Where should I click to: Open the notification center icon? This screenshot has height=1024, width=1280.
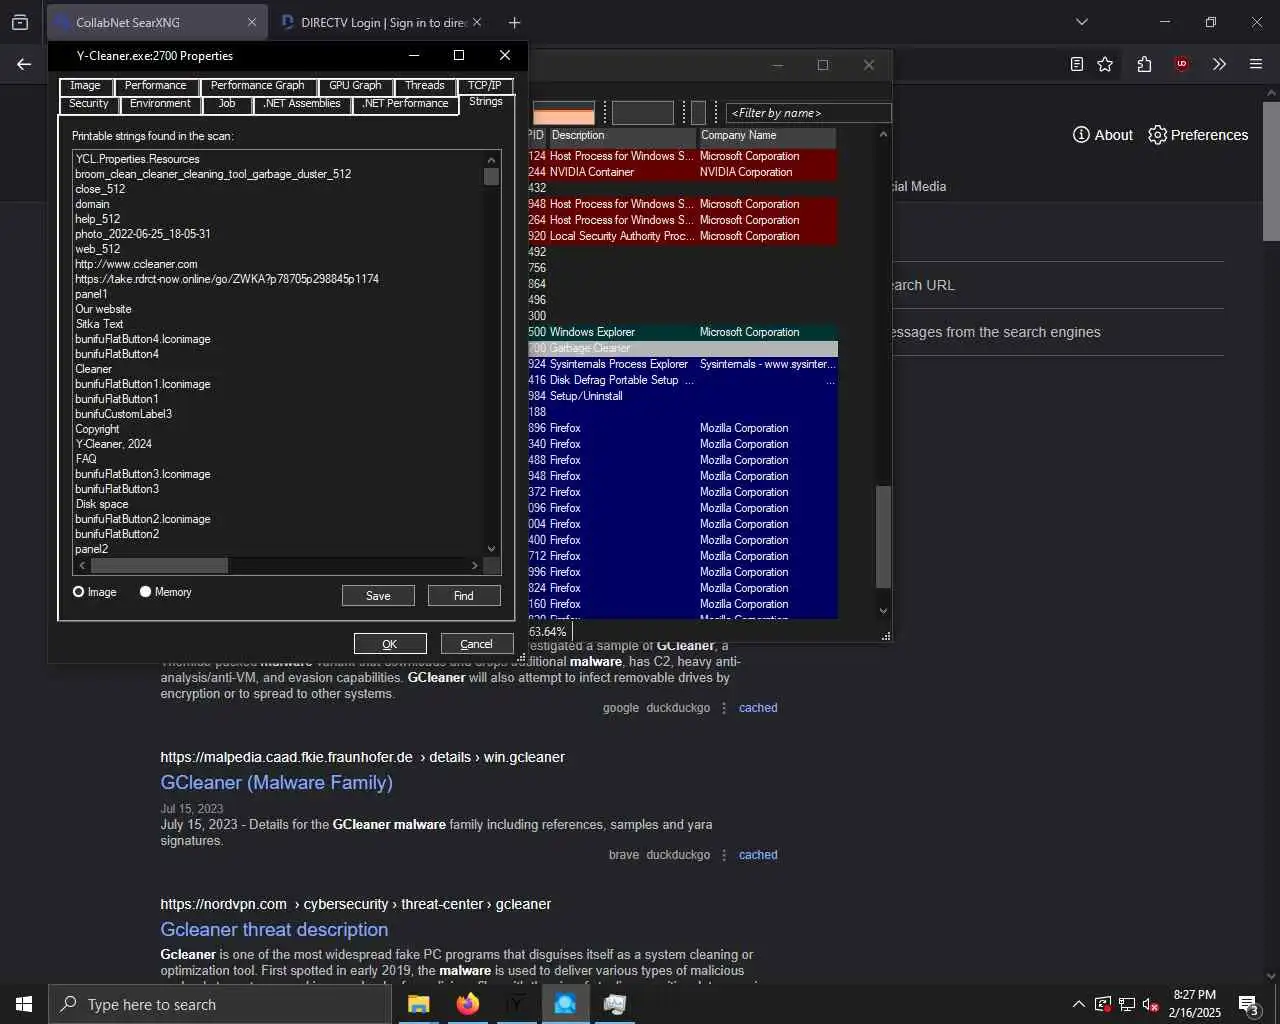click(x=1248, y=1004)
